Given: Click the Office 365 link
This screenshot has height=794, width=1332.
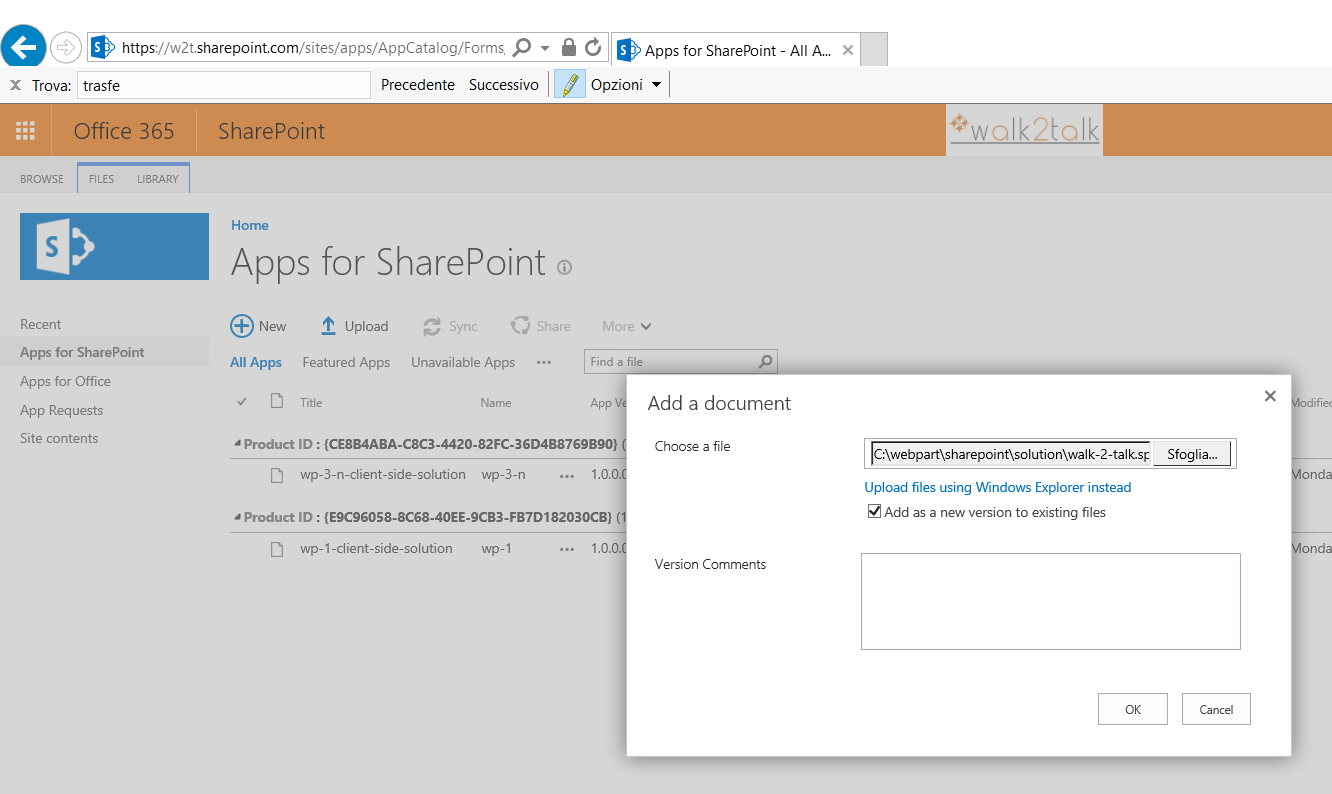Looking at the screenshot, I should pyautogui.click(x=124, y=131).
